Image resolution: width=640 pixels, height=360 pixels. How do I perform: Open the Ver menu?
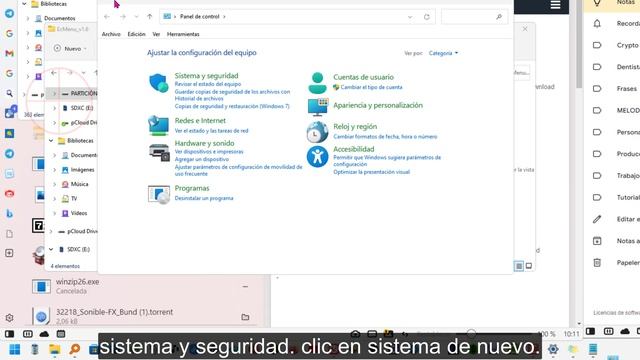(x=156, y=34)
